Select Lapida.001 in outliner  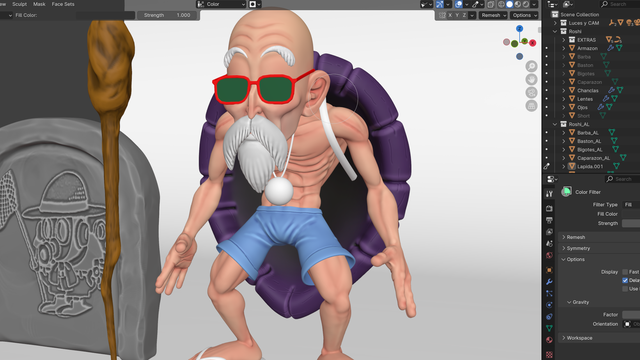click(x=590, y=166)
